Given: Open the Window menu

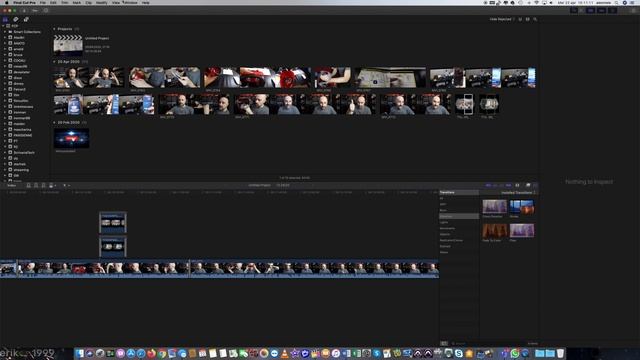Looking at the screenshot, I should pyautogui.click(x=131, y=2).
